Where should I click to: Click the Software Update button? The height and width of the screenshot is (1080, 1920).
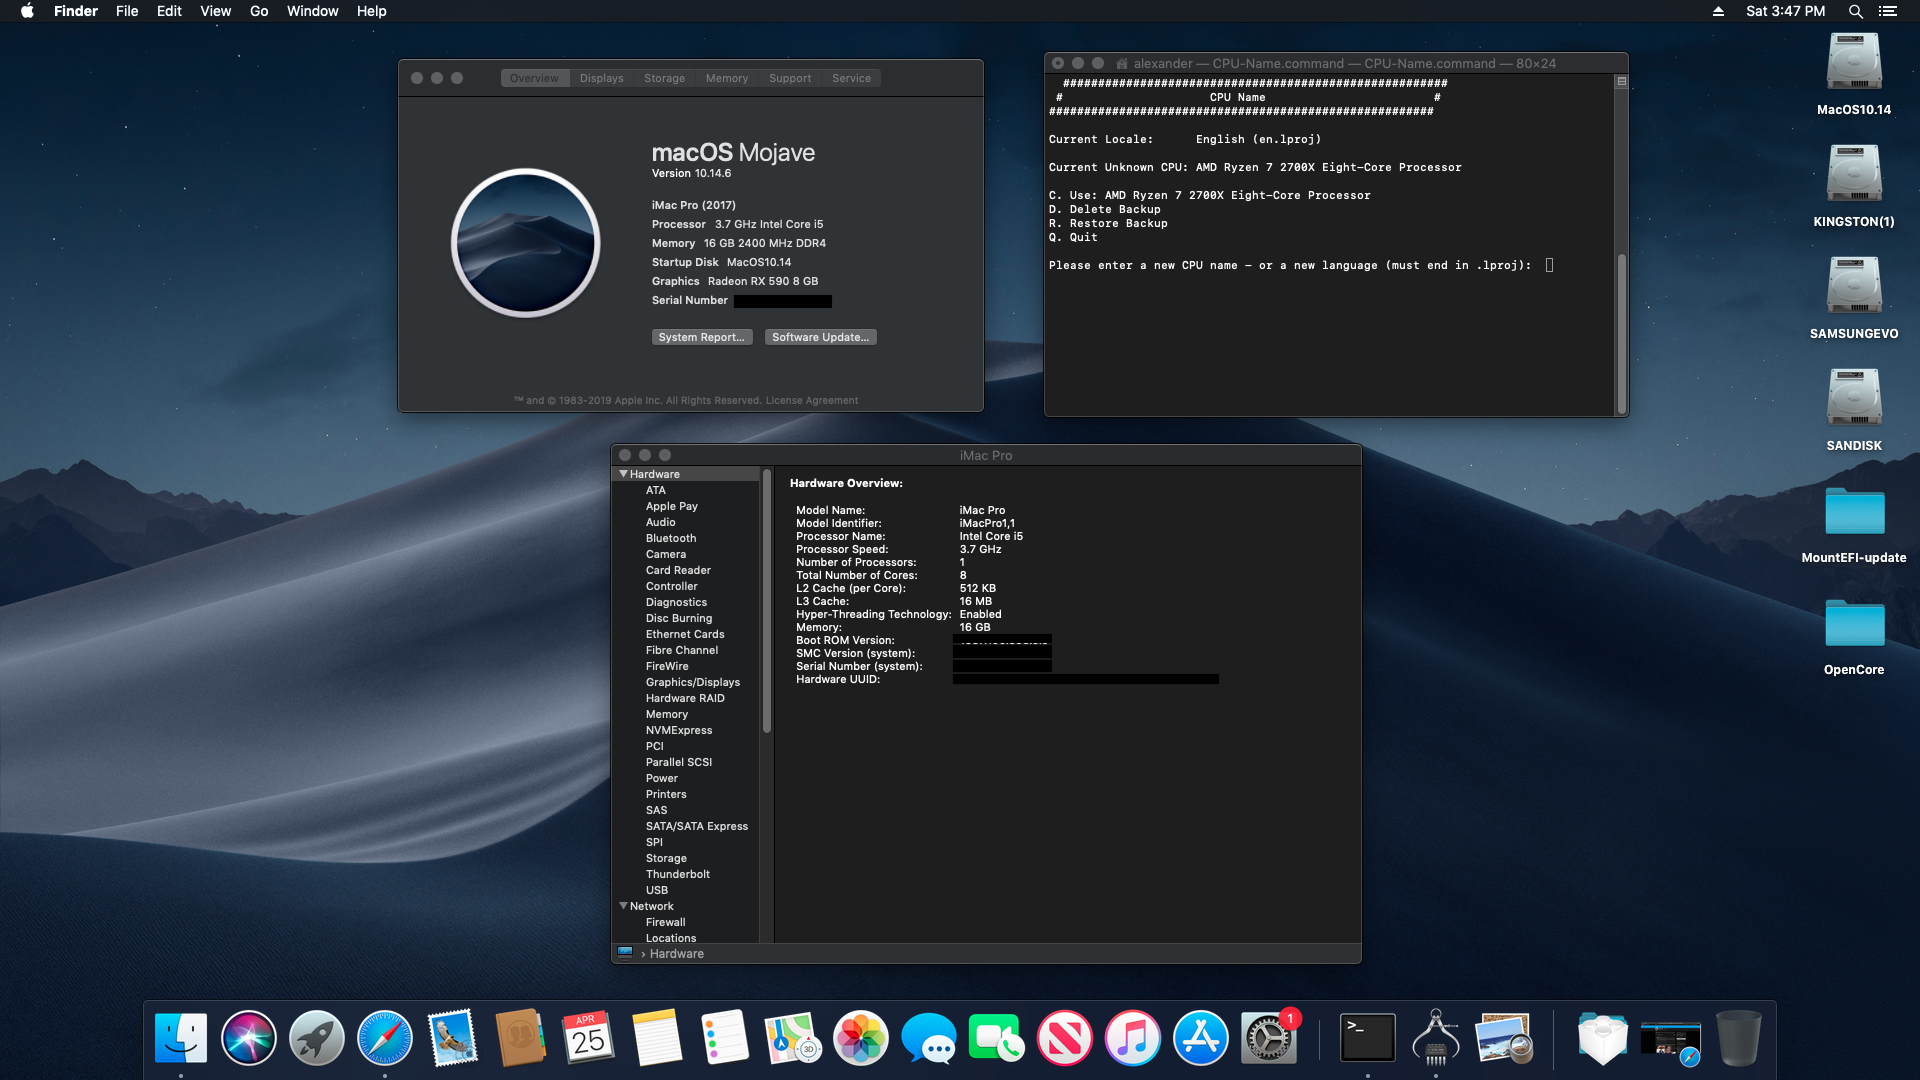(x=820, y=337)
